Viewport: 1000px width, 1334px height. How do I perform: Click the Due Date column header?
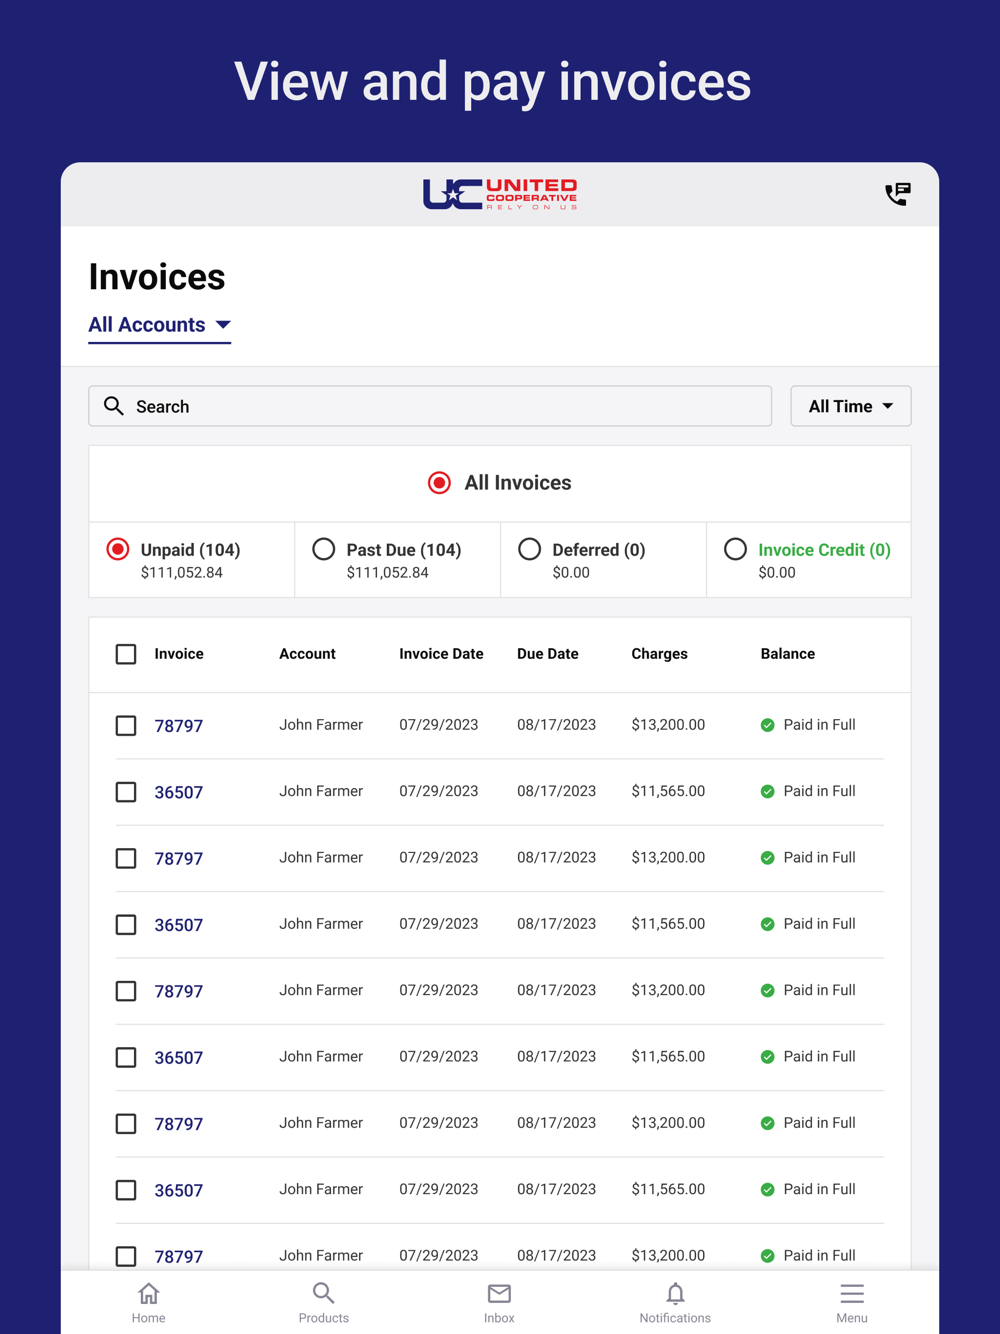[x=548, y=654]
